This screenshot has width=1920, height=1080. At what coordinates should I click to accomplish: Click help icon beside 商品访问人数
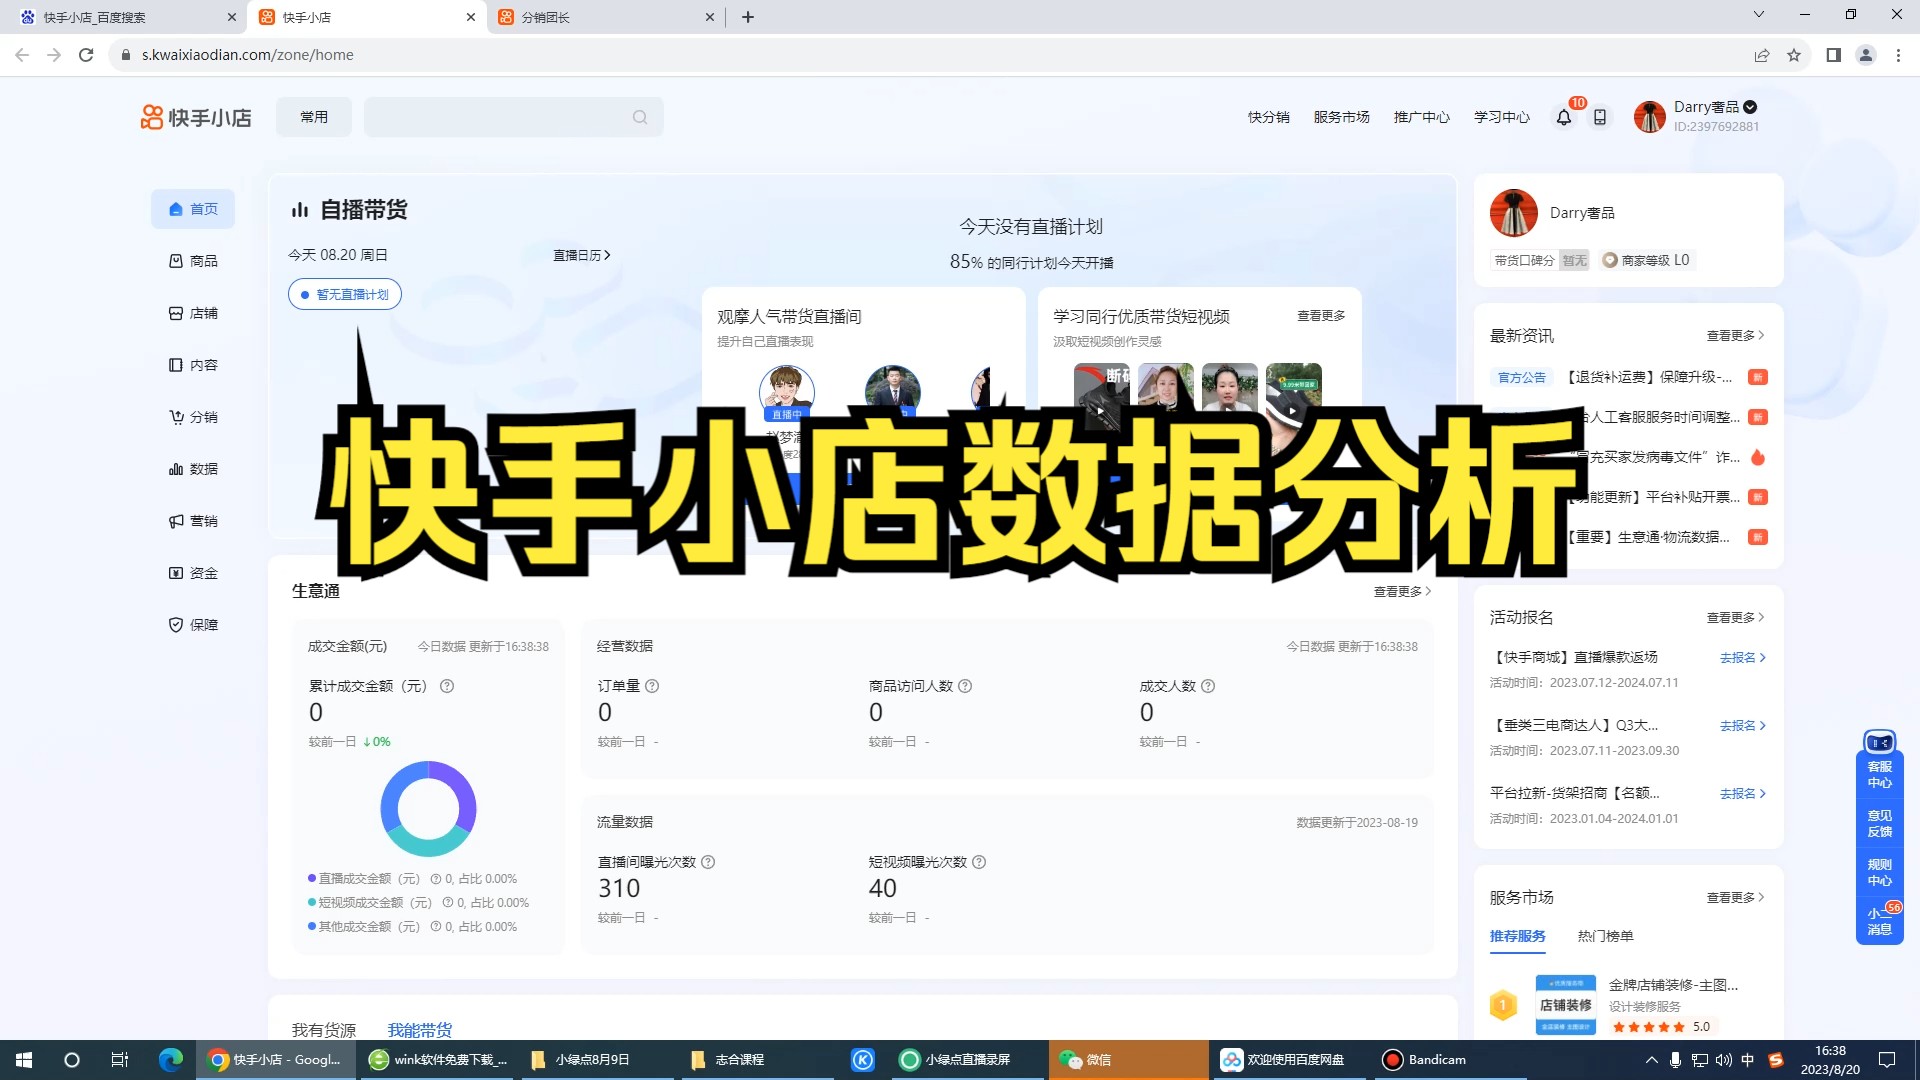965,686
